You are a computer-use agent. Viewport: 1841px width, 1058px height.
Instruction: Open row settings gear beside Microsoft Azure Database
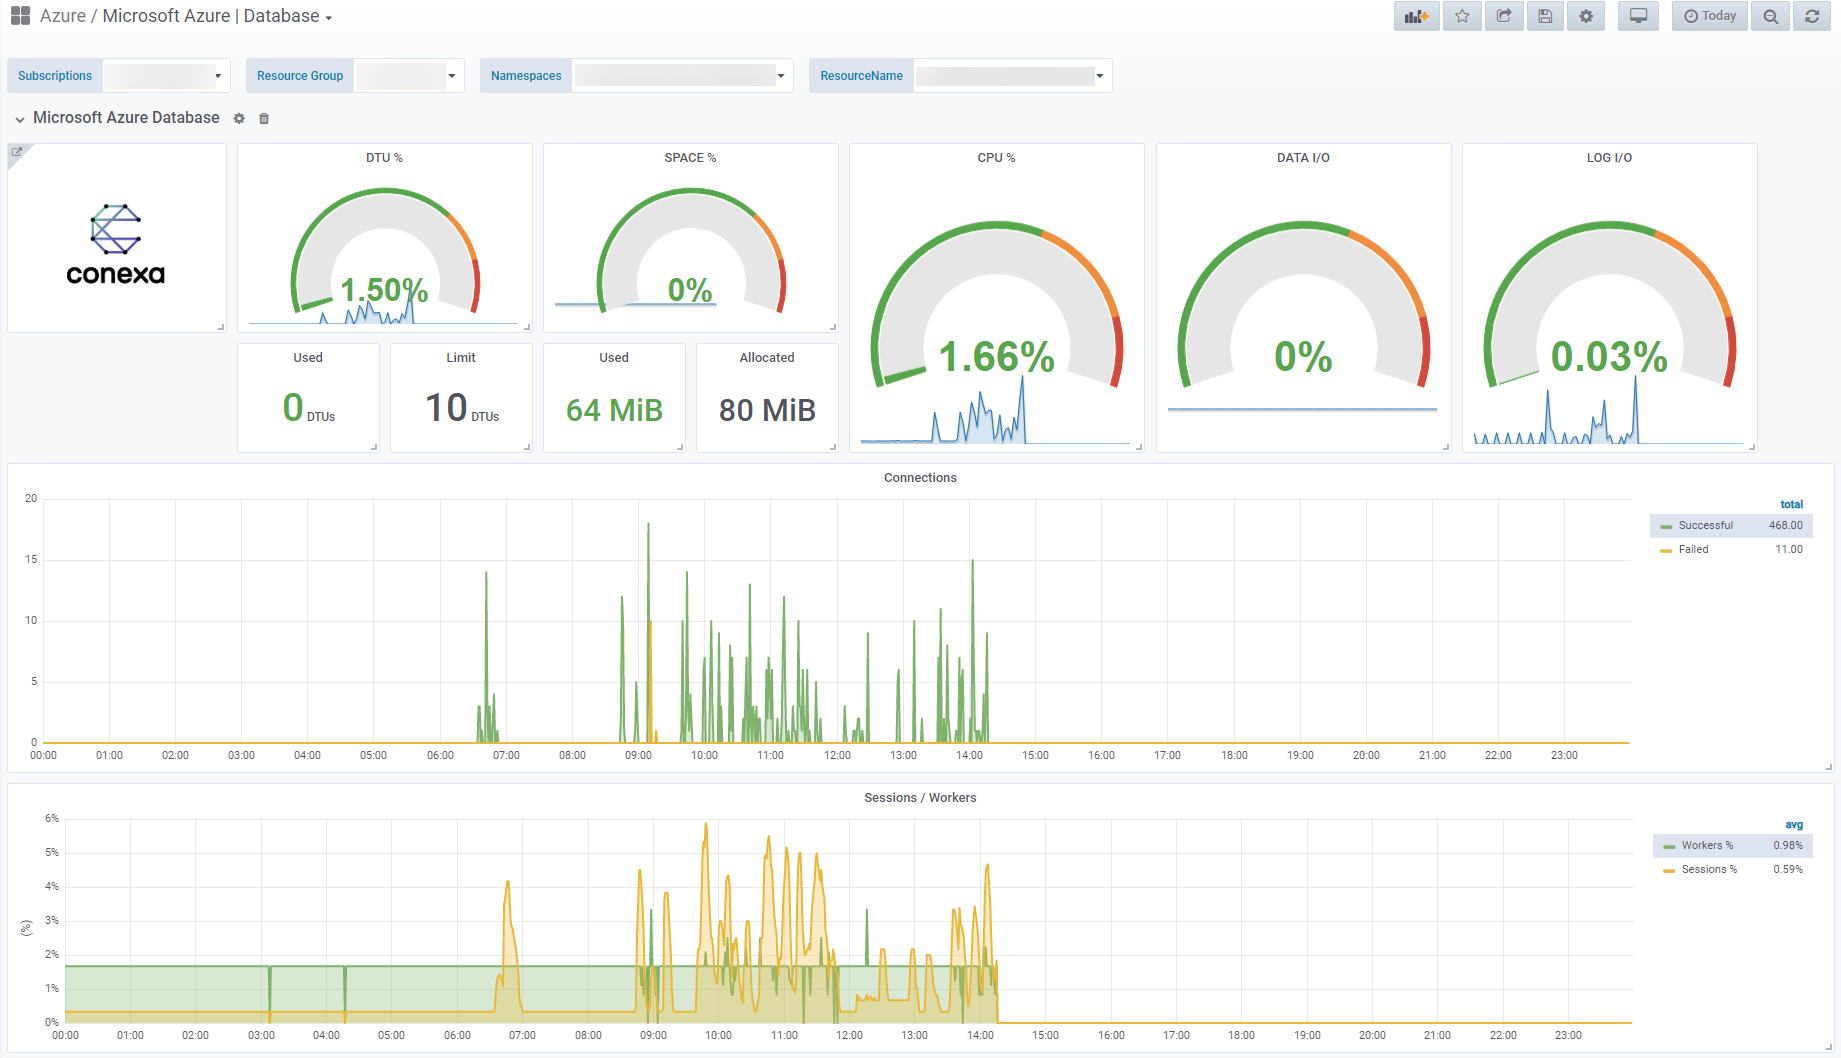[x=239, y=118]
